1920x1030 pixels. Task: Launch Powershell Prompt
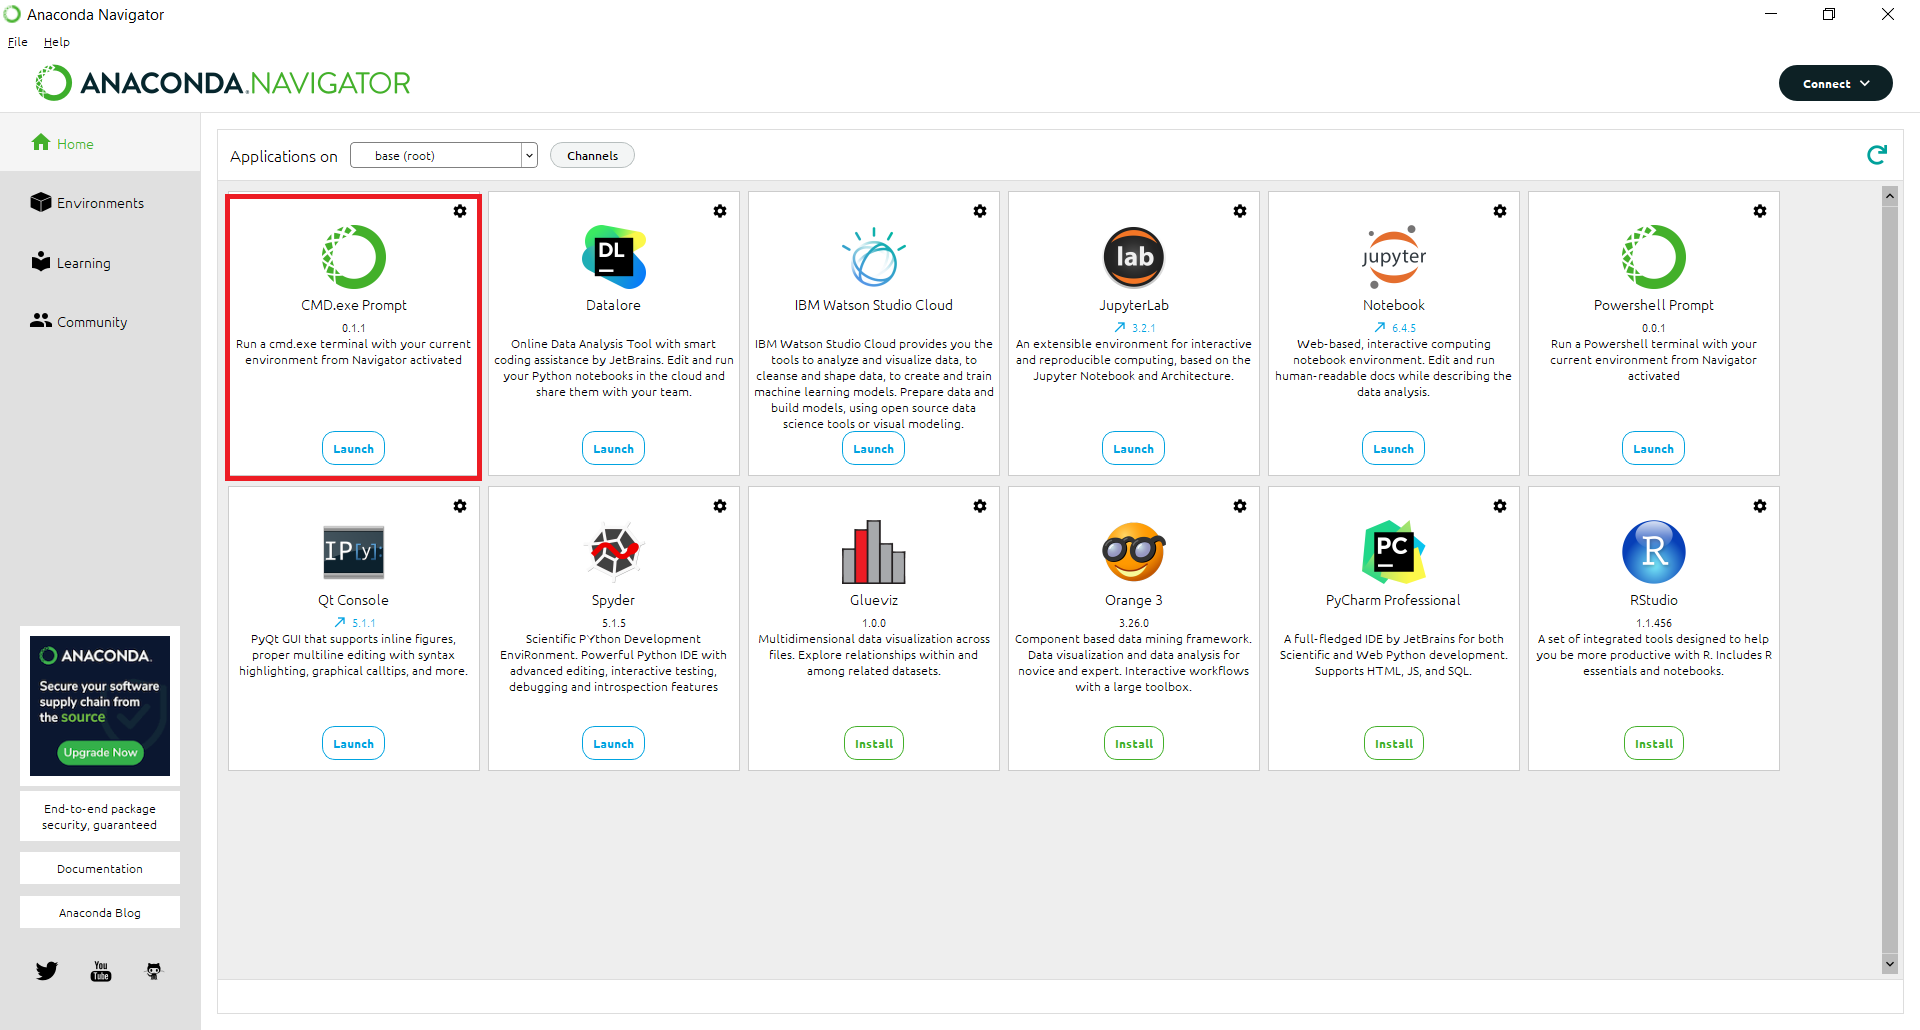tap(1654, 449)
